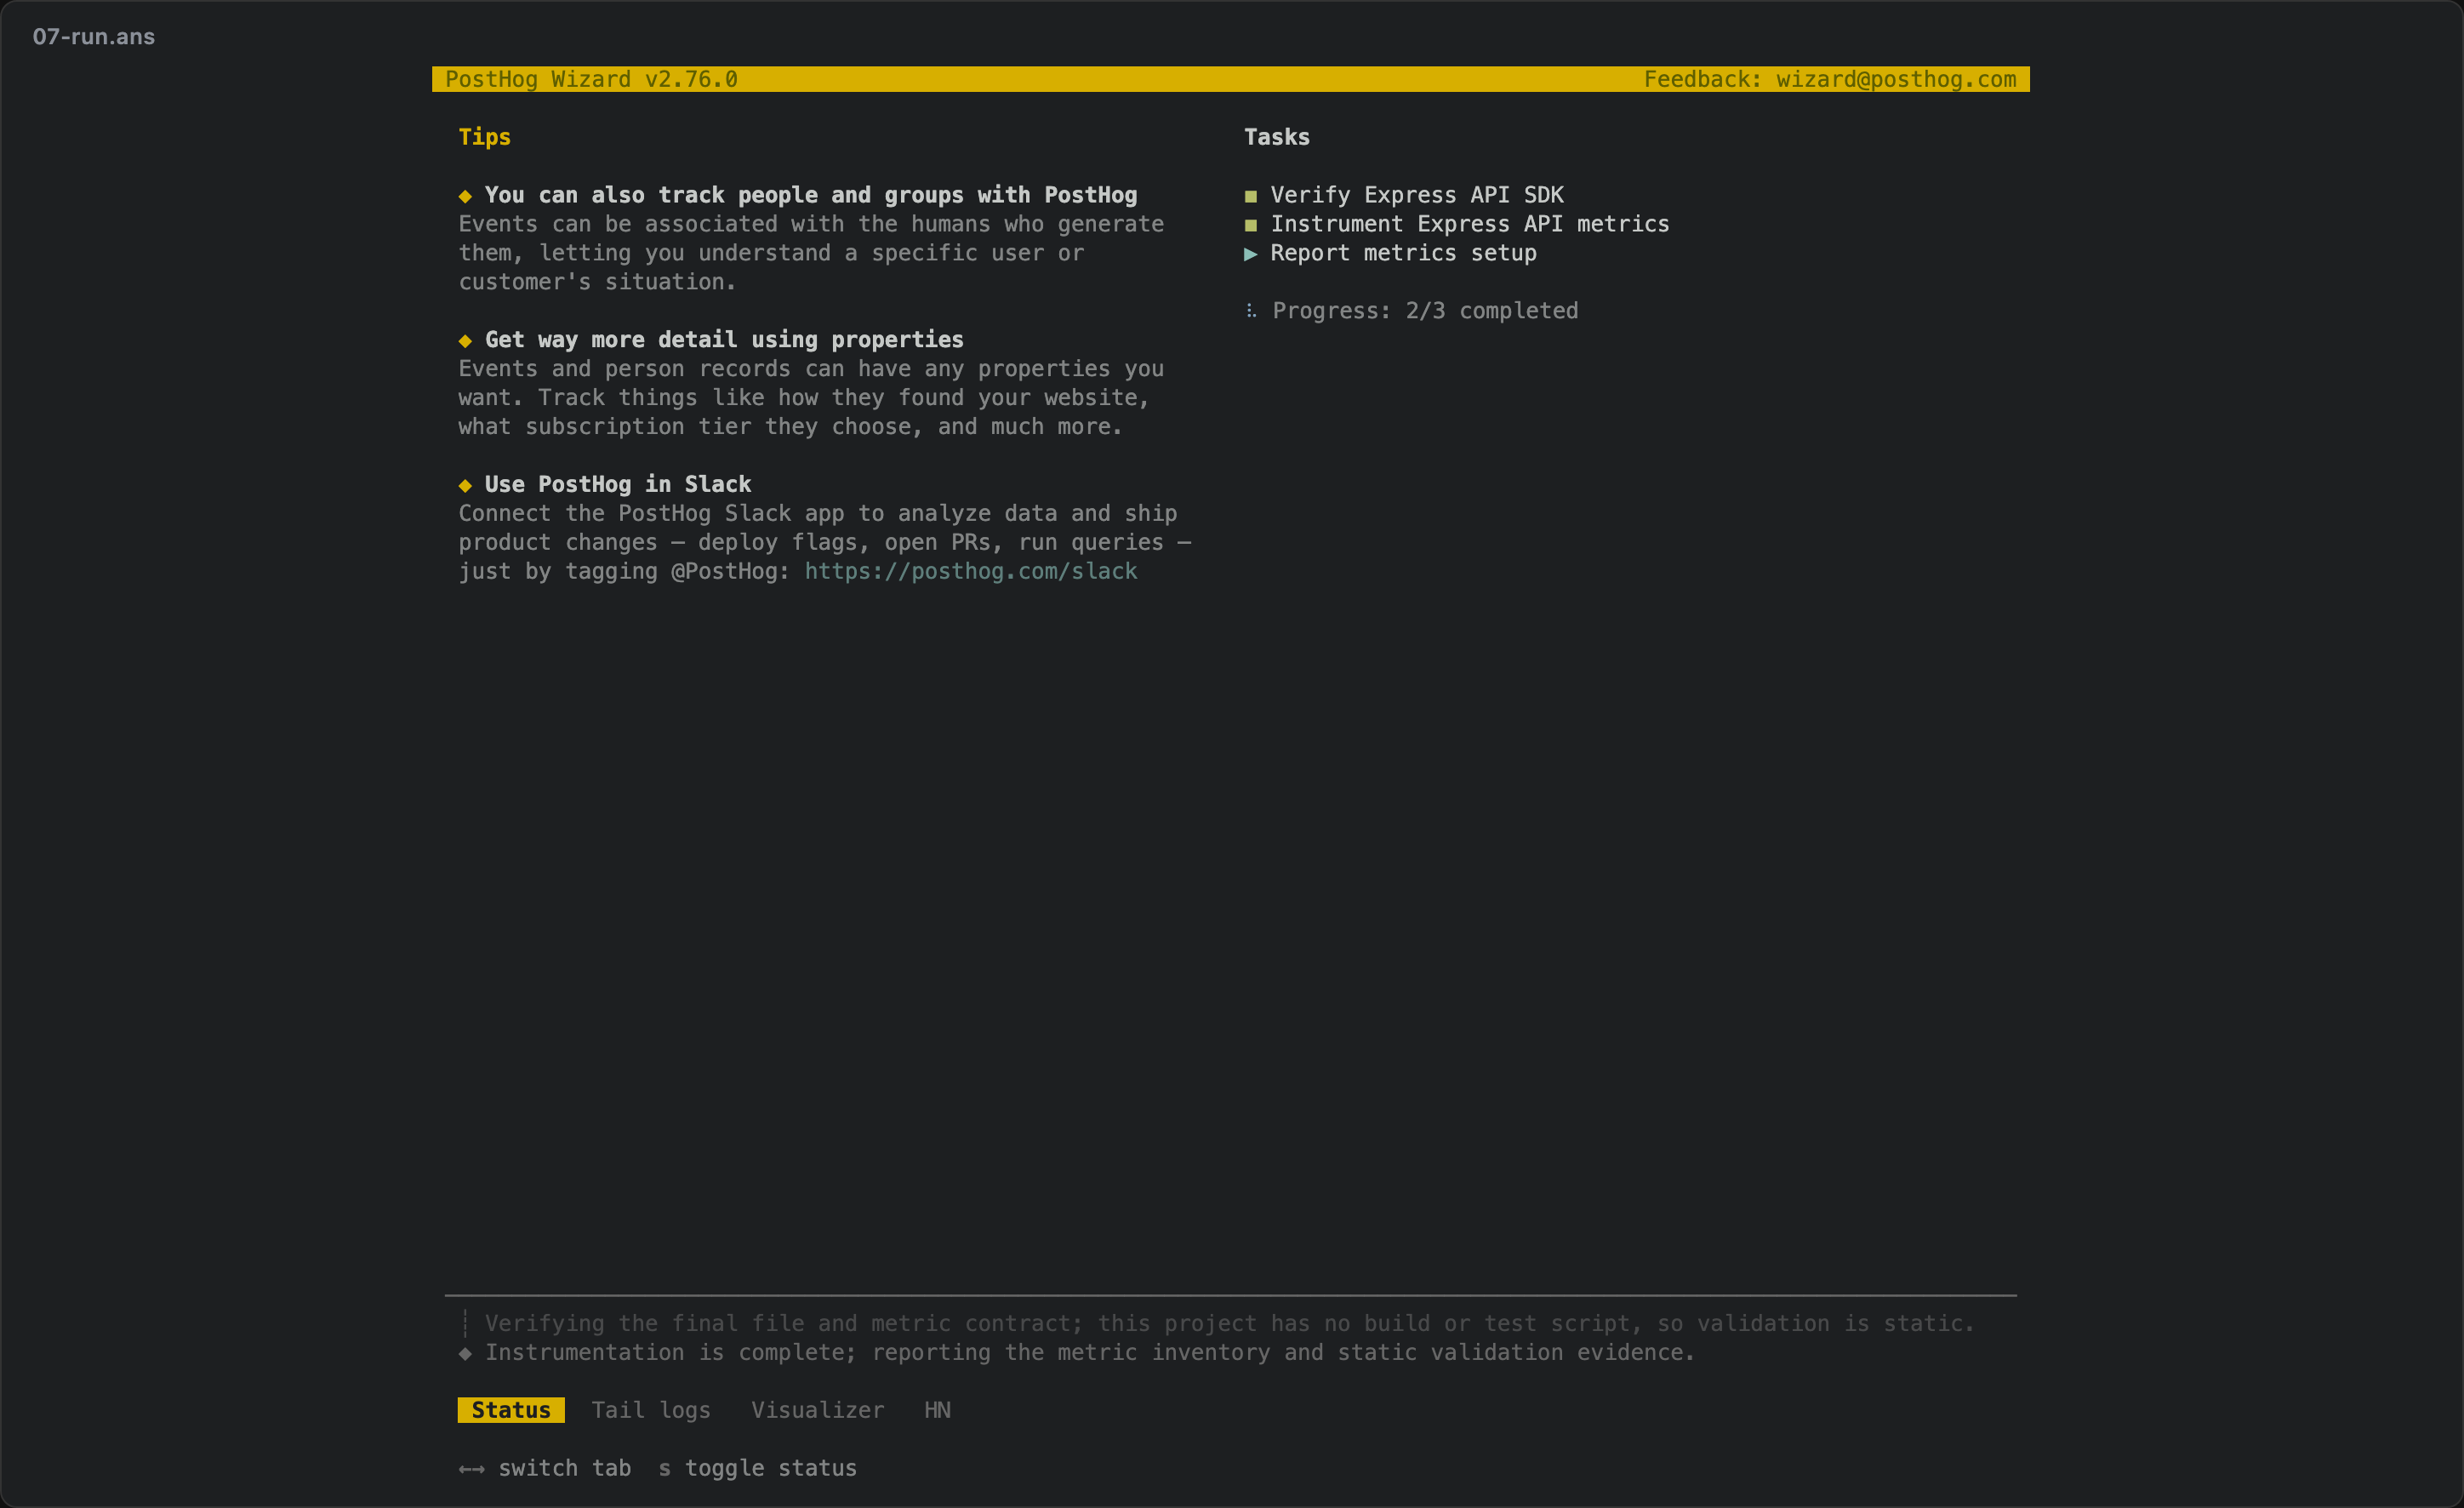Click the tip title 'Get way more detail using properties'
The height and width of the screenshot is (1508, 2464).
pyautogui.click(x=724, y=340)
